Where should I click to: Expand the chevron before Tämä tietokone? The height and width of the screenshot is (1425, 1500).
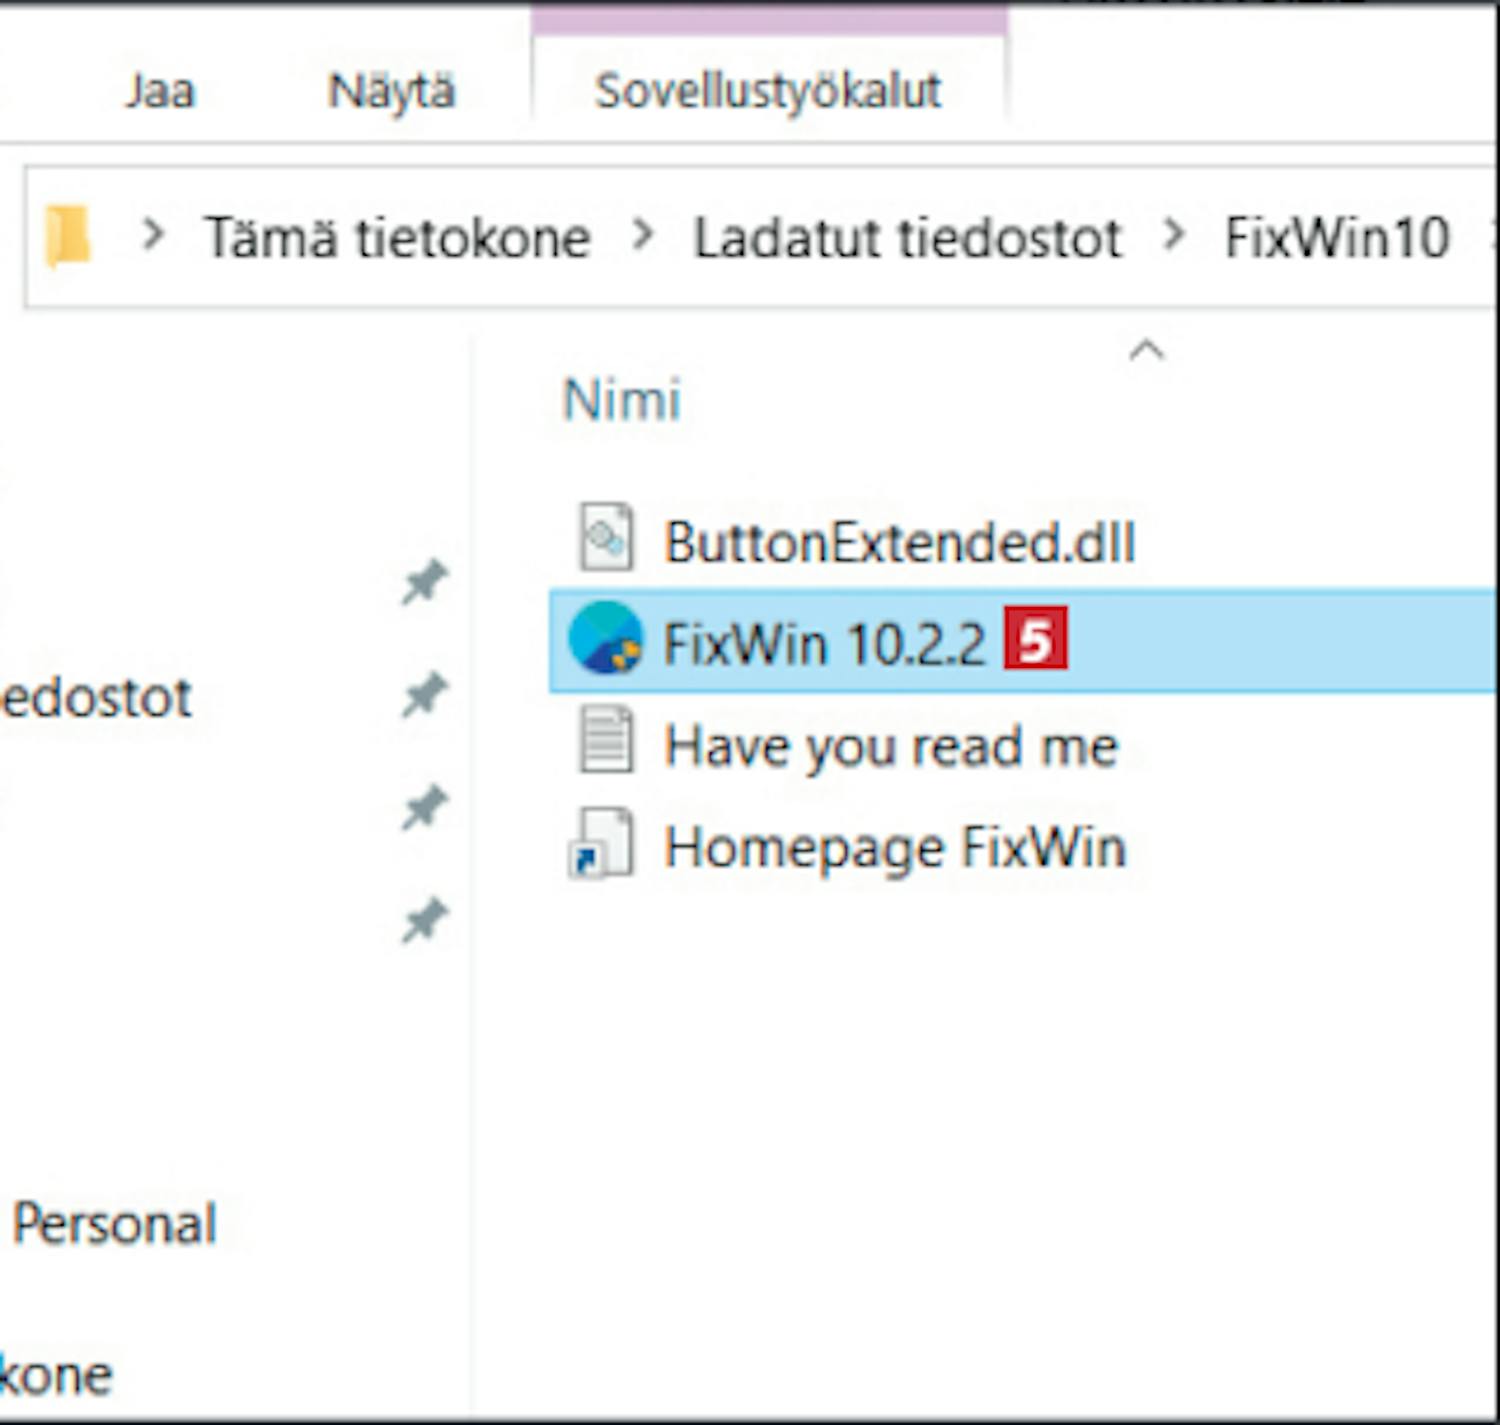click(x=153, y=236)
